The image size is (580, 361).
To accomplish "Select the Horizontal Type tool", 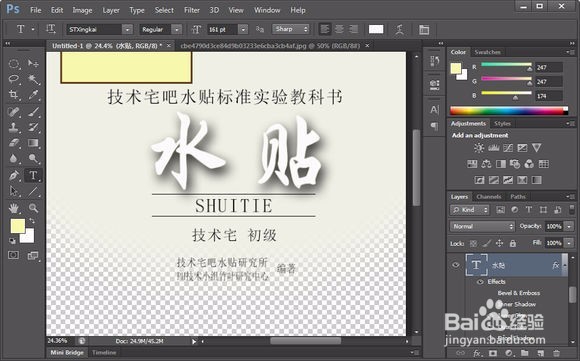I will tap(33, 175).
